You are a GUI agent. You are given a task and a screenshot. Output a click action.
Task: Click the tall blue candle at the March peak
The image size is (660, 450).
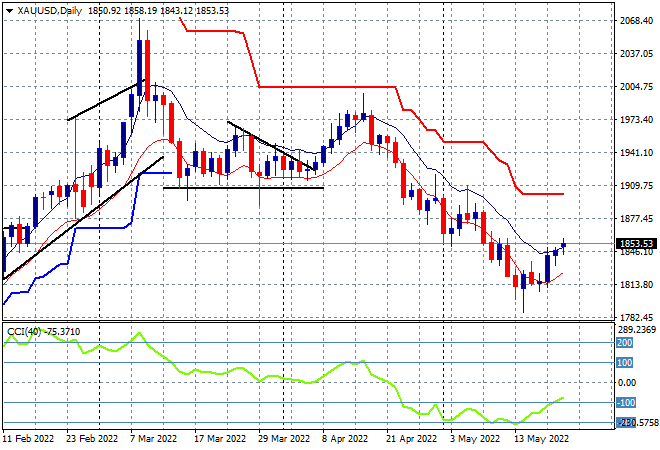(x=140, y=67)
